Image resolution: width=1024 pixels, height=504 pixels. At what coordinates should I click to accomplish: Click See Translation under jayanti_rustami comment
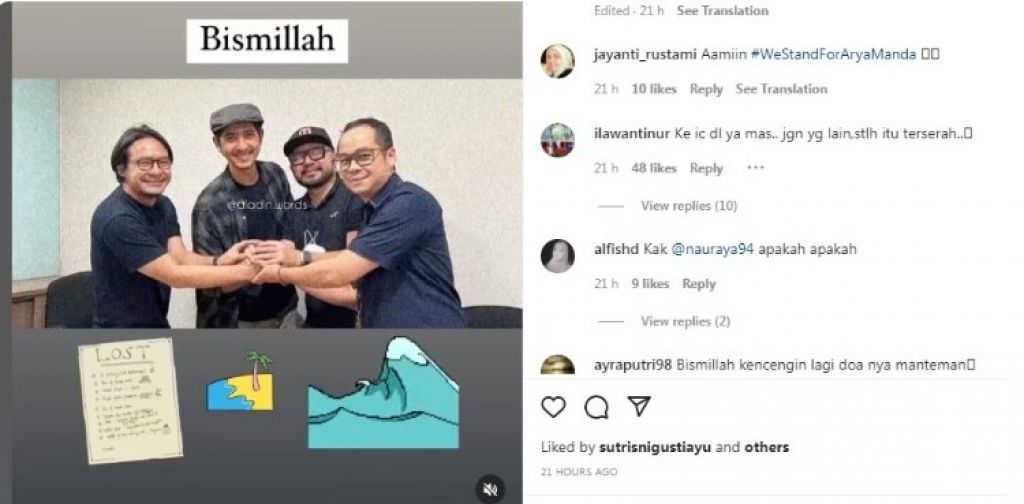781,89
